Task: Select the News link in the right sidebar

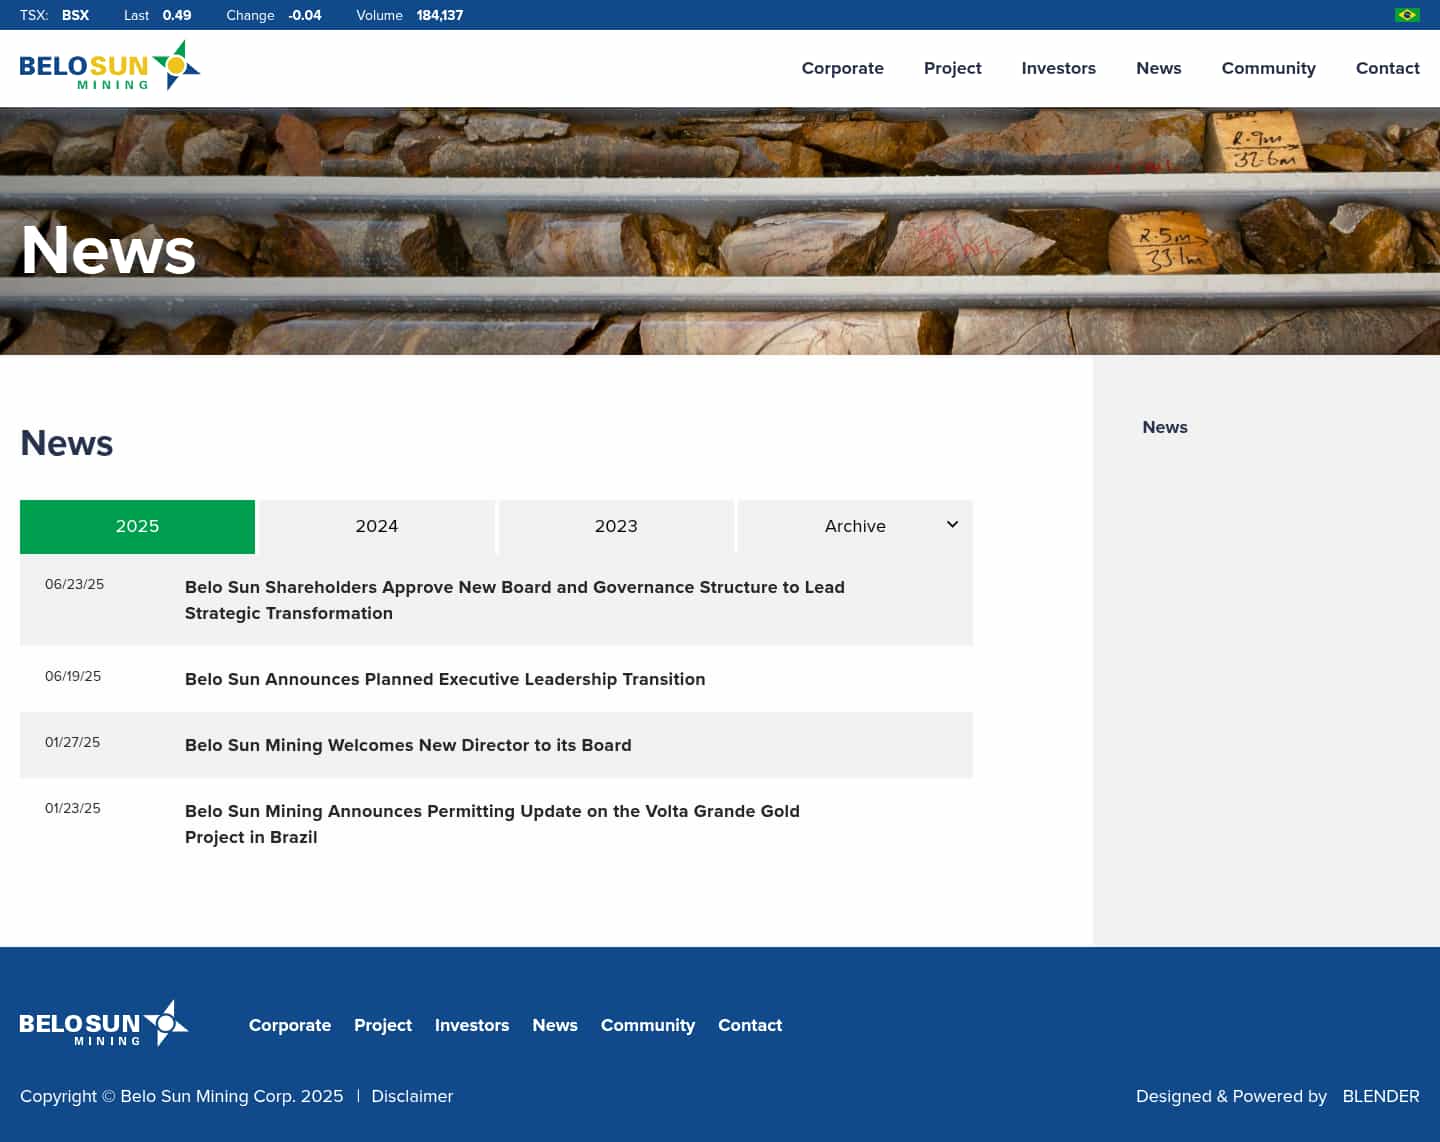Action: pos(1165,427)
